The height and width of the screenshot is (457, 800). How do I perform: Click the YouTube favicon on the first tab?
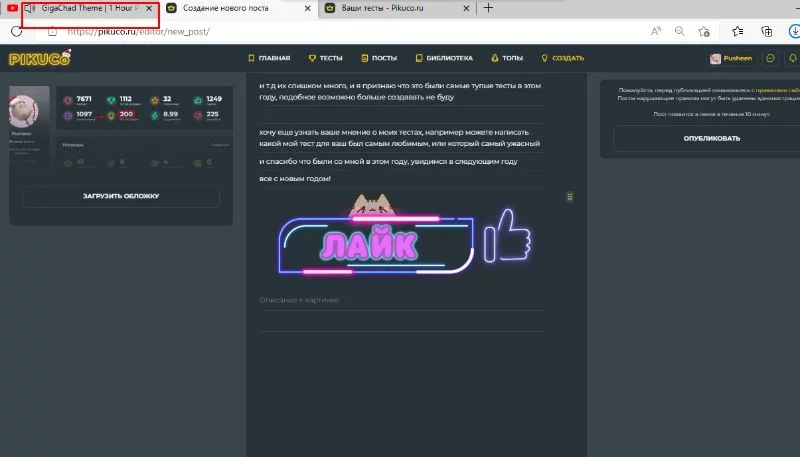click(x=12, y=8)
